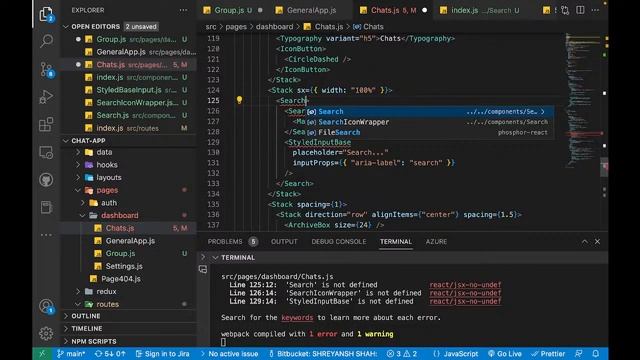Open the Azure panel tab
Viewport: 640px width, 360px height.
[436, 242]
